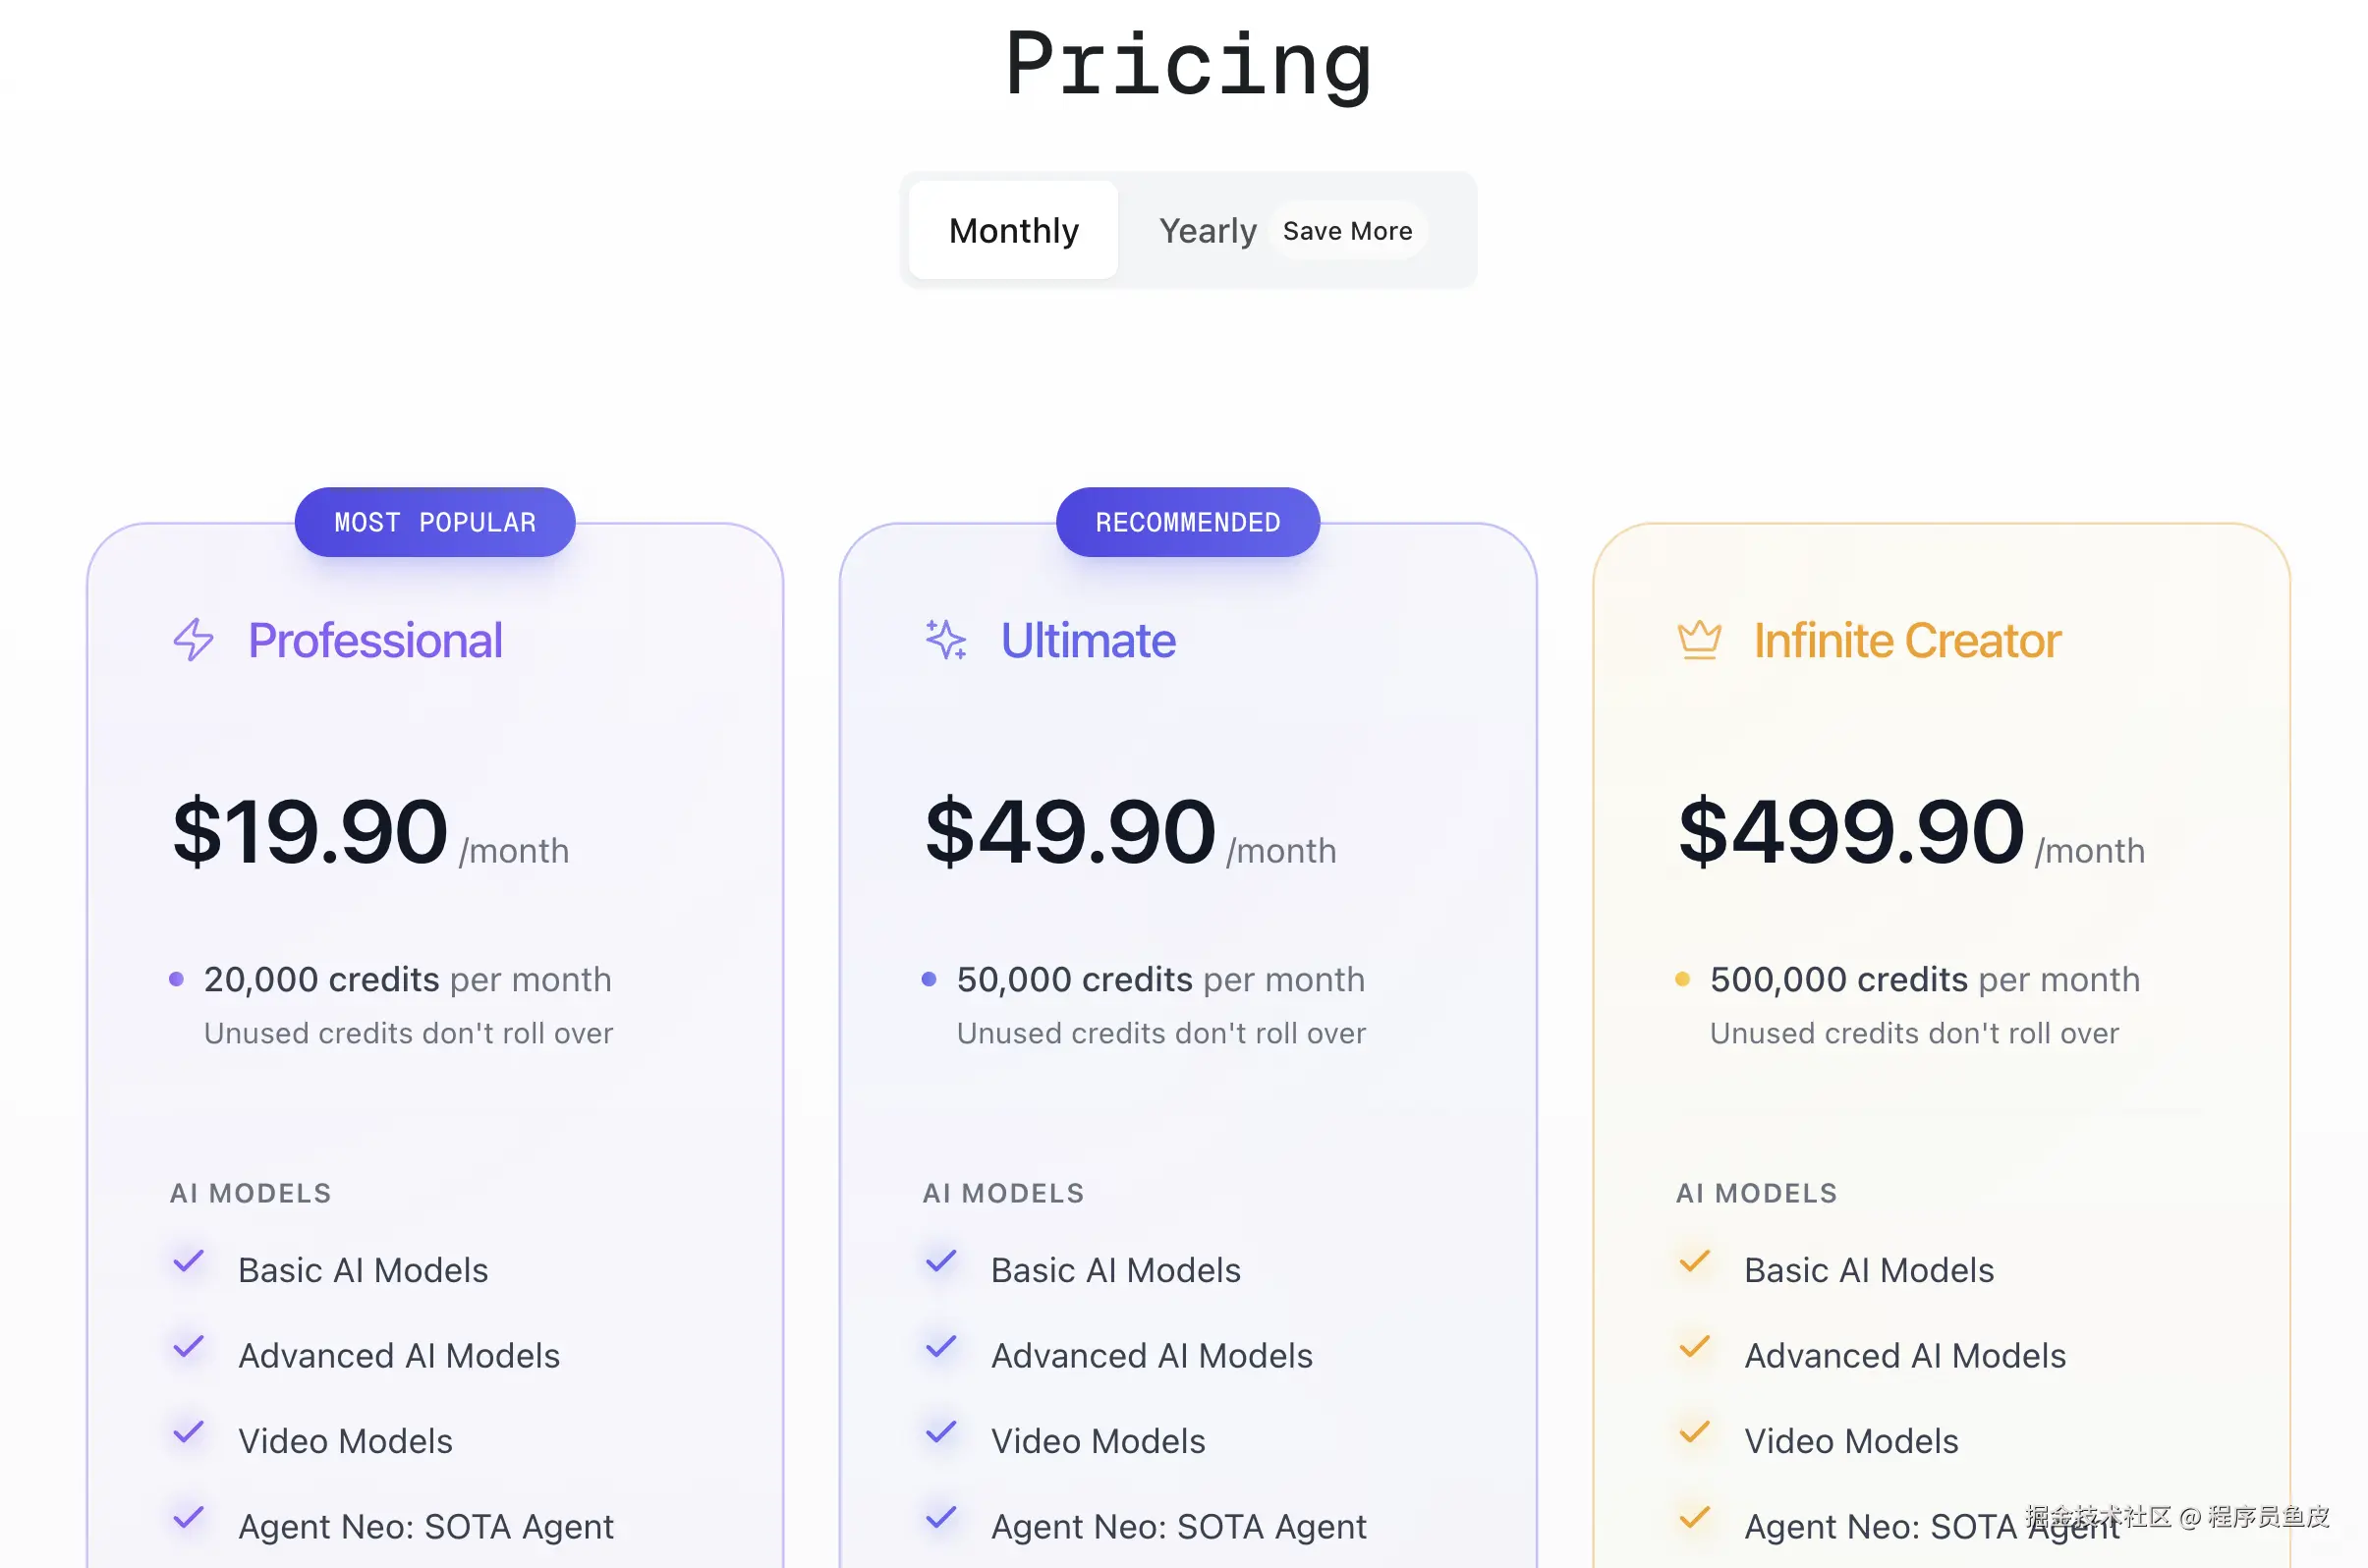Click the purple bullet before 20,000 credits
This screenshot has height=1568, width=2368.
(x=176, y=979)
